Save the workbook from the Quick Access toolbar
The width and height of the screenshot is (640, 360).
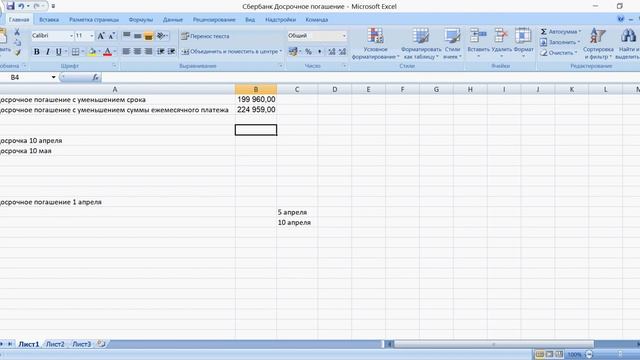tap(11, 6)
